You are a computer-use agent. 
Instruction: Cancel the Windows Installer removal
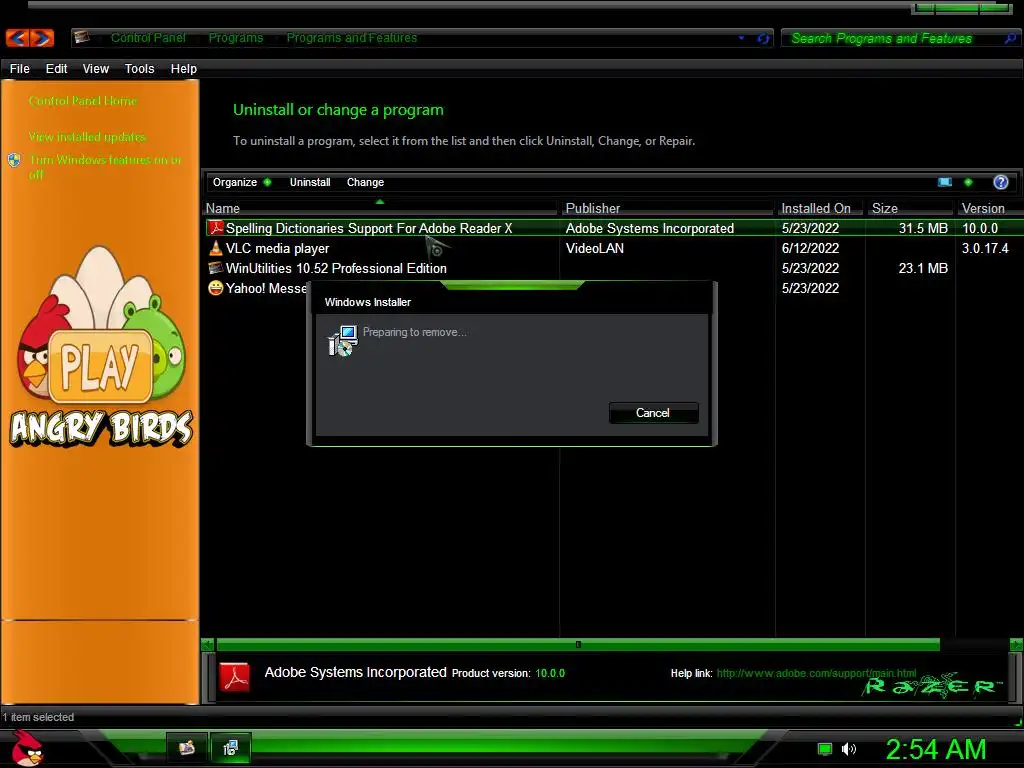coord(653,413)
